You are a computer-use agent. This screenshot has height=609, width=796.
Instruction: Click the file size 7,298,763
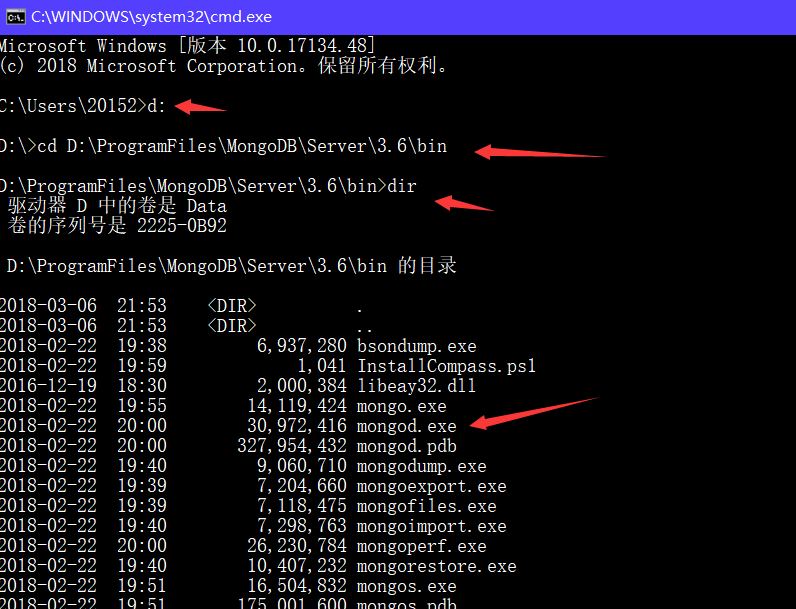coord(302,526)
